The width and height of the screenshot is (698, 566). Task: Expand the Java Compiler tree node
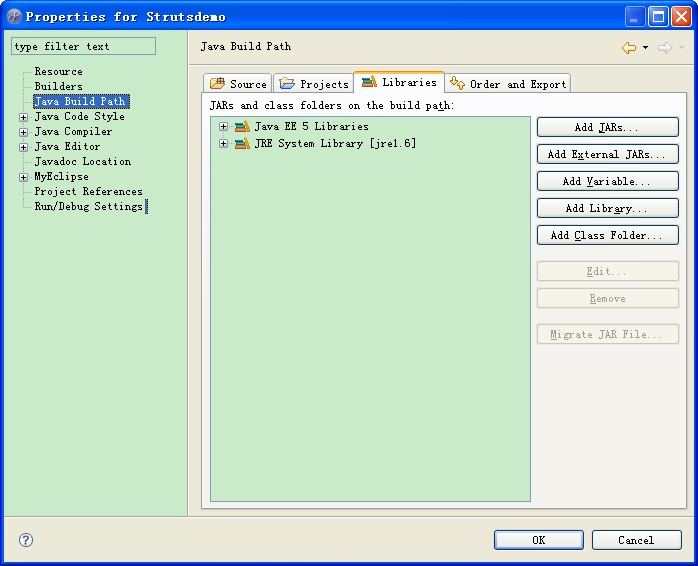pos(24,132)
